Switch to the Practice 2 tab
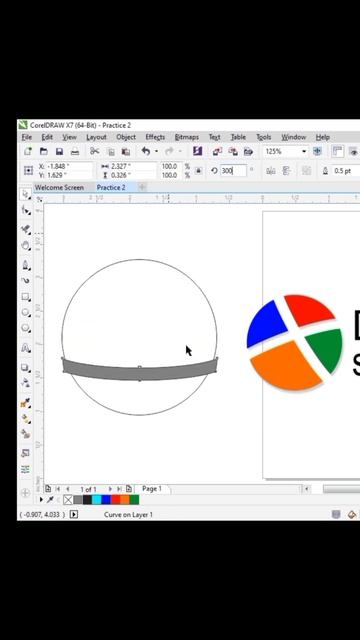 [111, 187]
